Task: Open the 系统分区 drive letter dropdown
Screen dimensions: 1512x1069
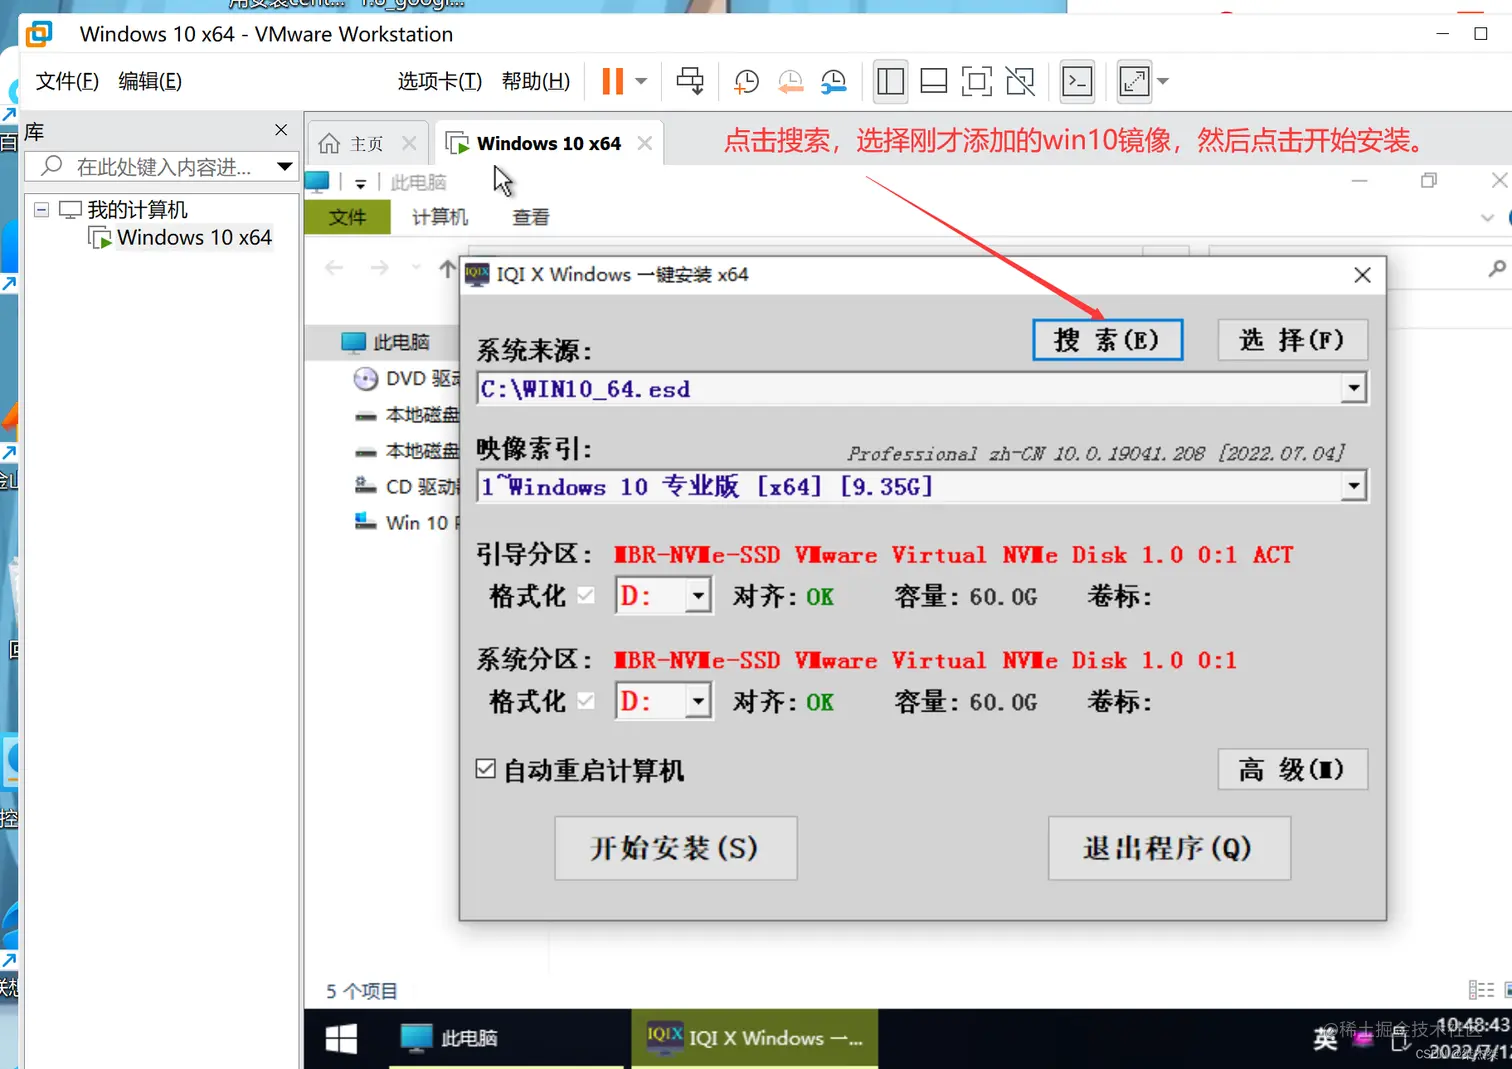Action: [698, 701]
